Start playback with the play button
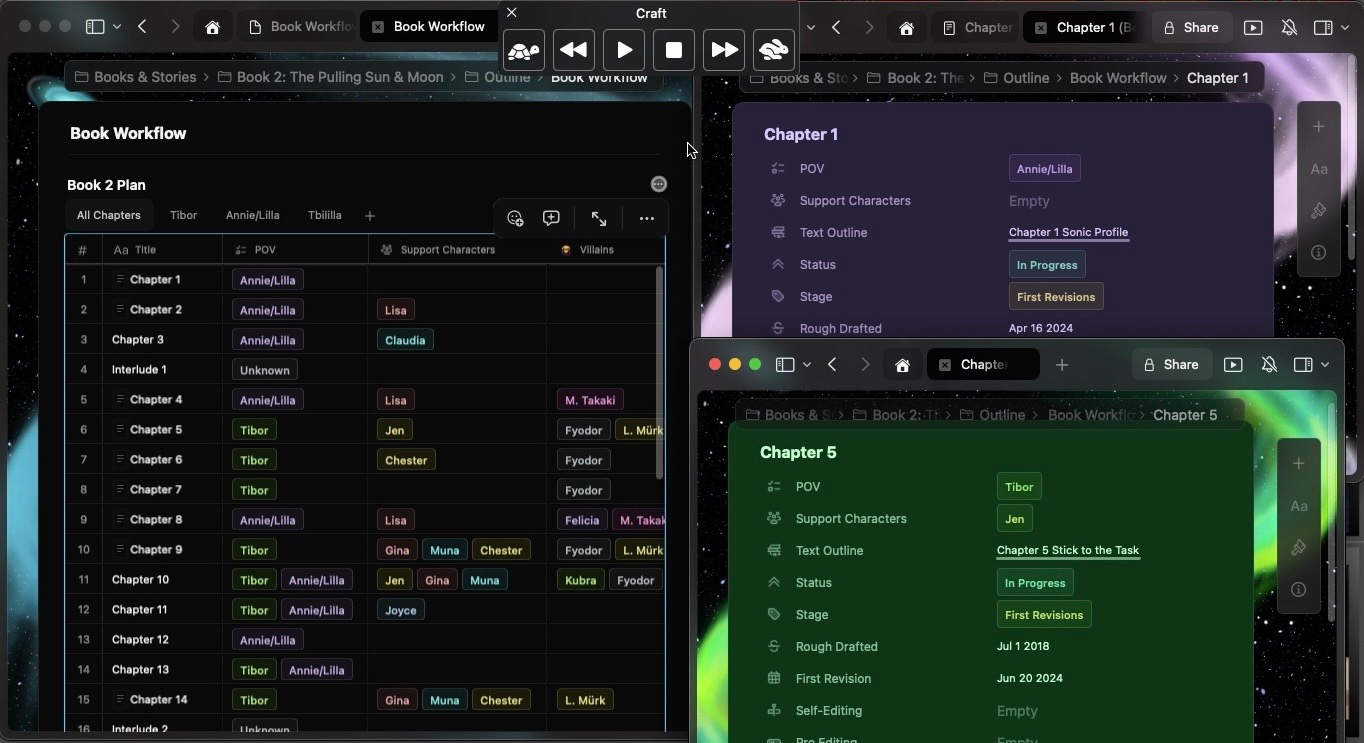The image size is (1364, 743). (624, 50)
